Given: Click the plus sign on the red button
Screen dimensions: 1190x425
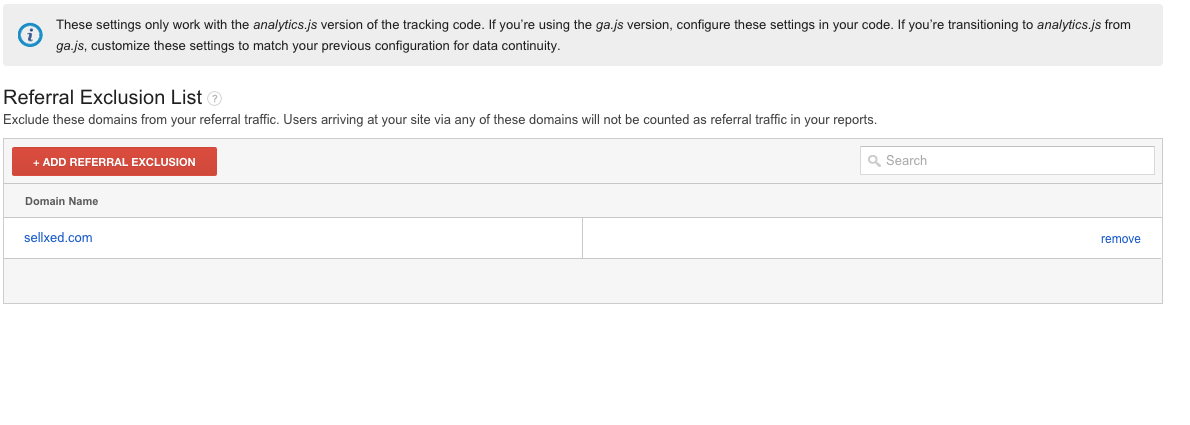Looking at the screenshot, I should coord(36,162).
